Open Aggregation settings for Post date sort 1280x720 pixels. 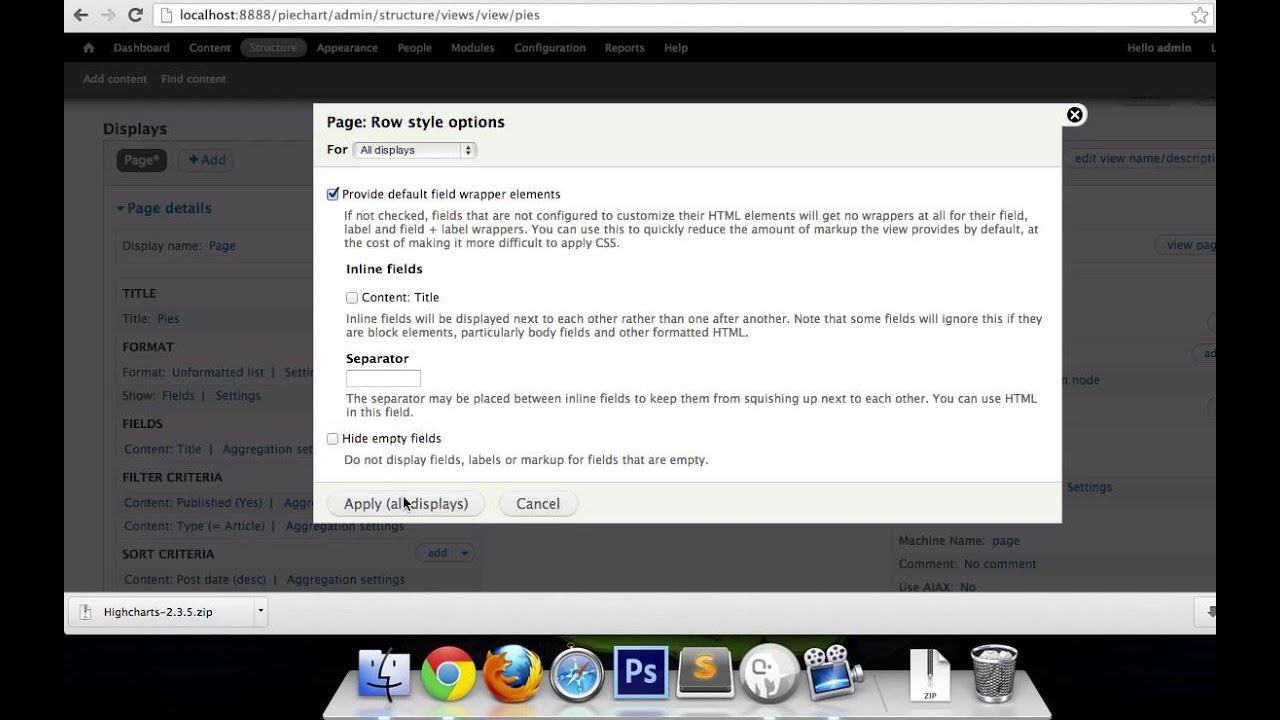click(x=346, y=580)
